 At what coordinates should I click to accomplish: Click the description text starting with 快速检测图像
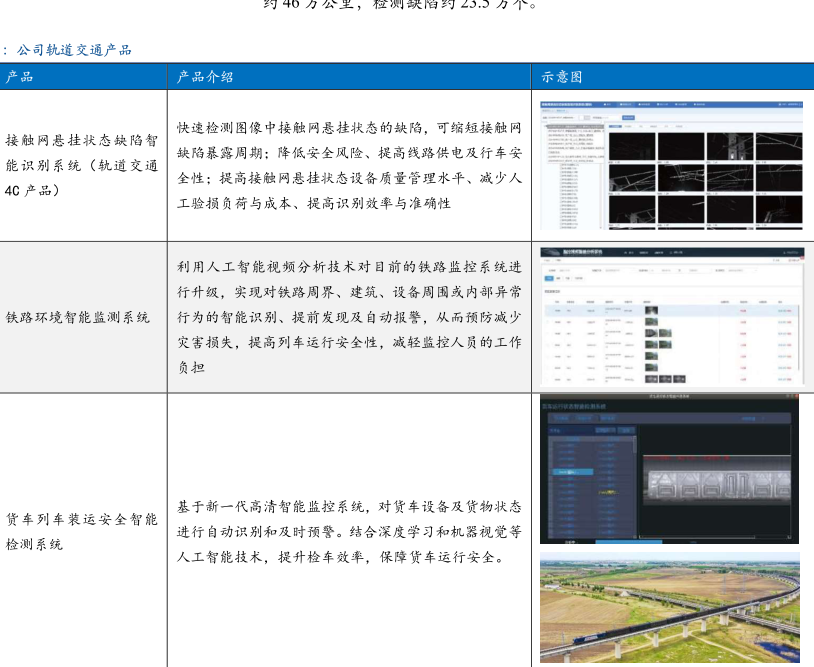click(x=349, y=165)
